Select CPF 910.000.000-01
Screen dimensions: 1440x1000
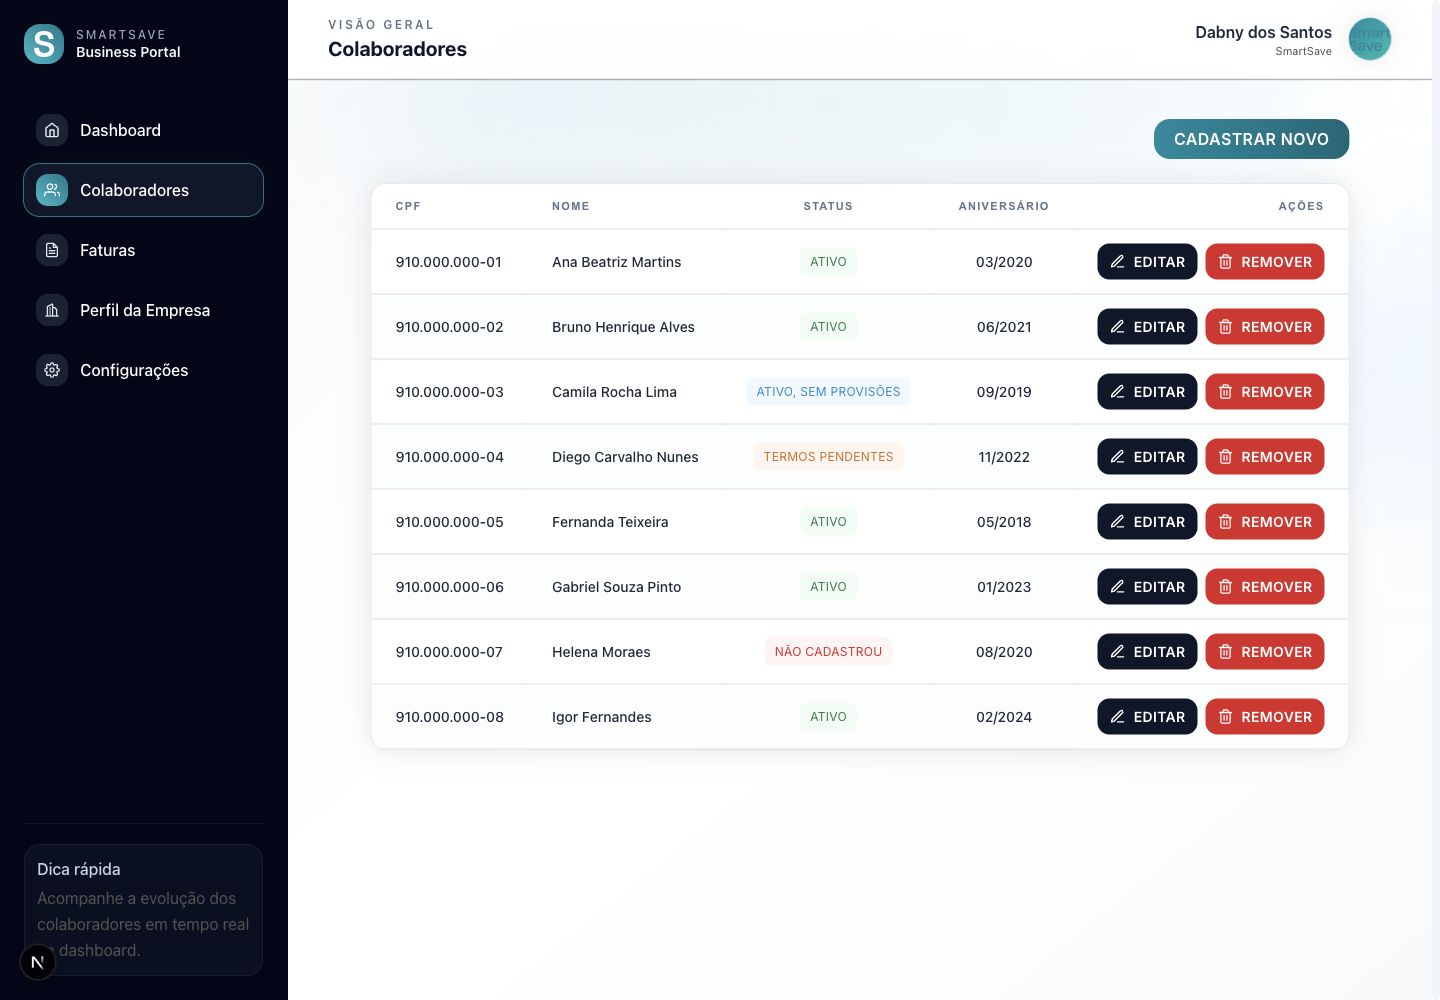[449, 262]
